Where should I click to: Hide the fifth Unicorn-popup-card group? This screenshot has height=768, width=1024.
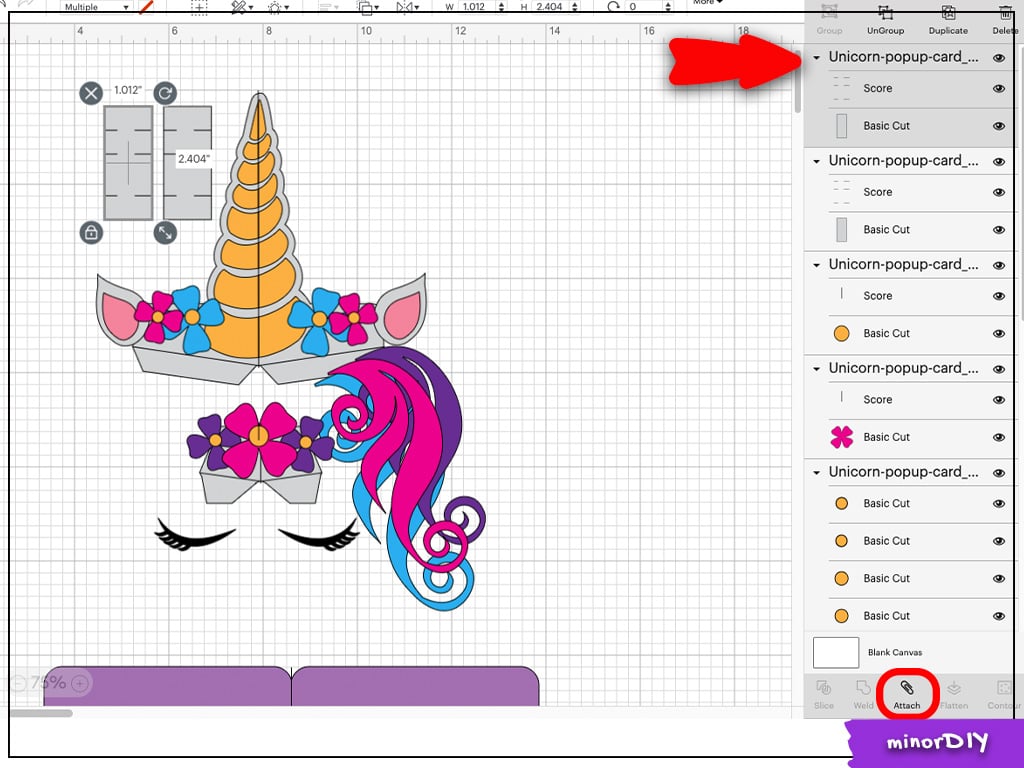(x=999, y=473)
